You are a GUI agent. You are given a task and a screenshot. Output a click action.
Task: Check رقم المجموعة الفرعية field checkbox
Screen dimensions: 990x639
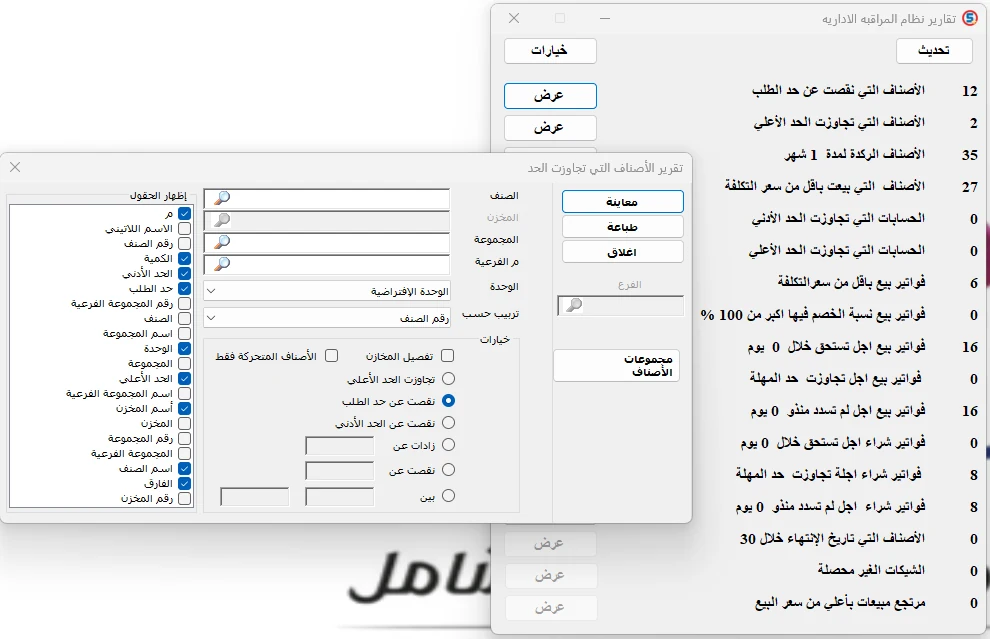pos(184,304)
